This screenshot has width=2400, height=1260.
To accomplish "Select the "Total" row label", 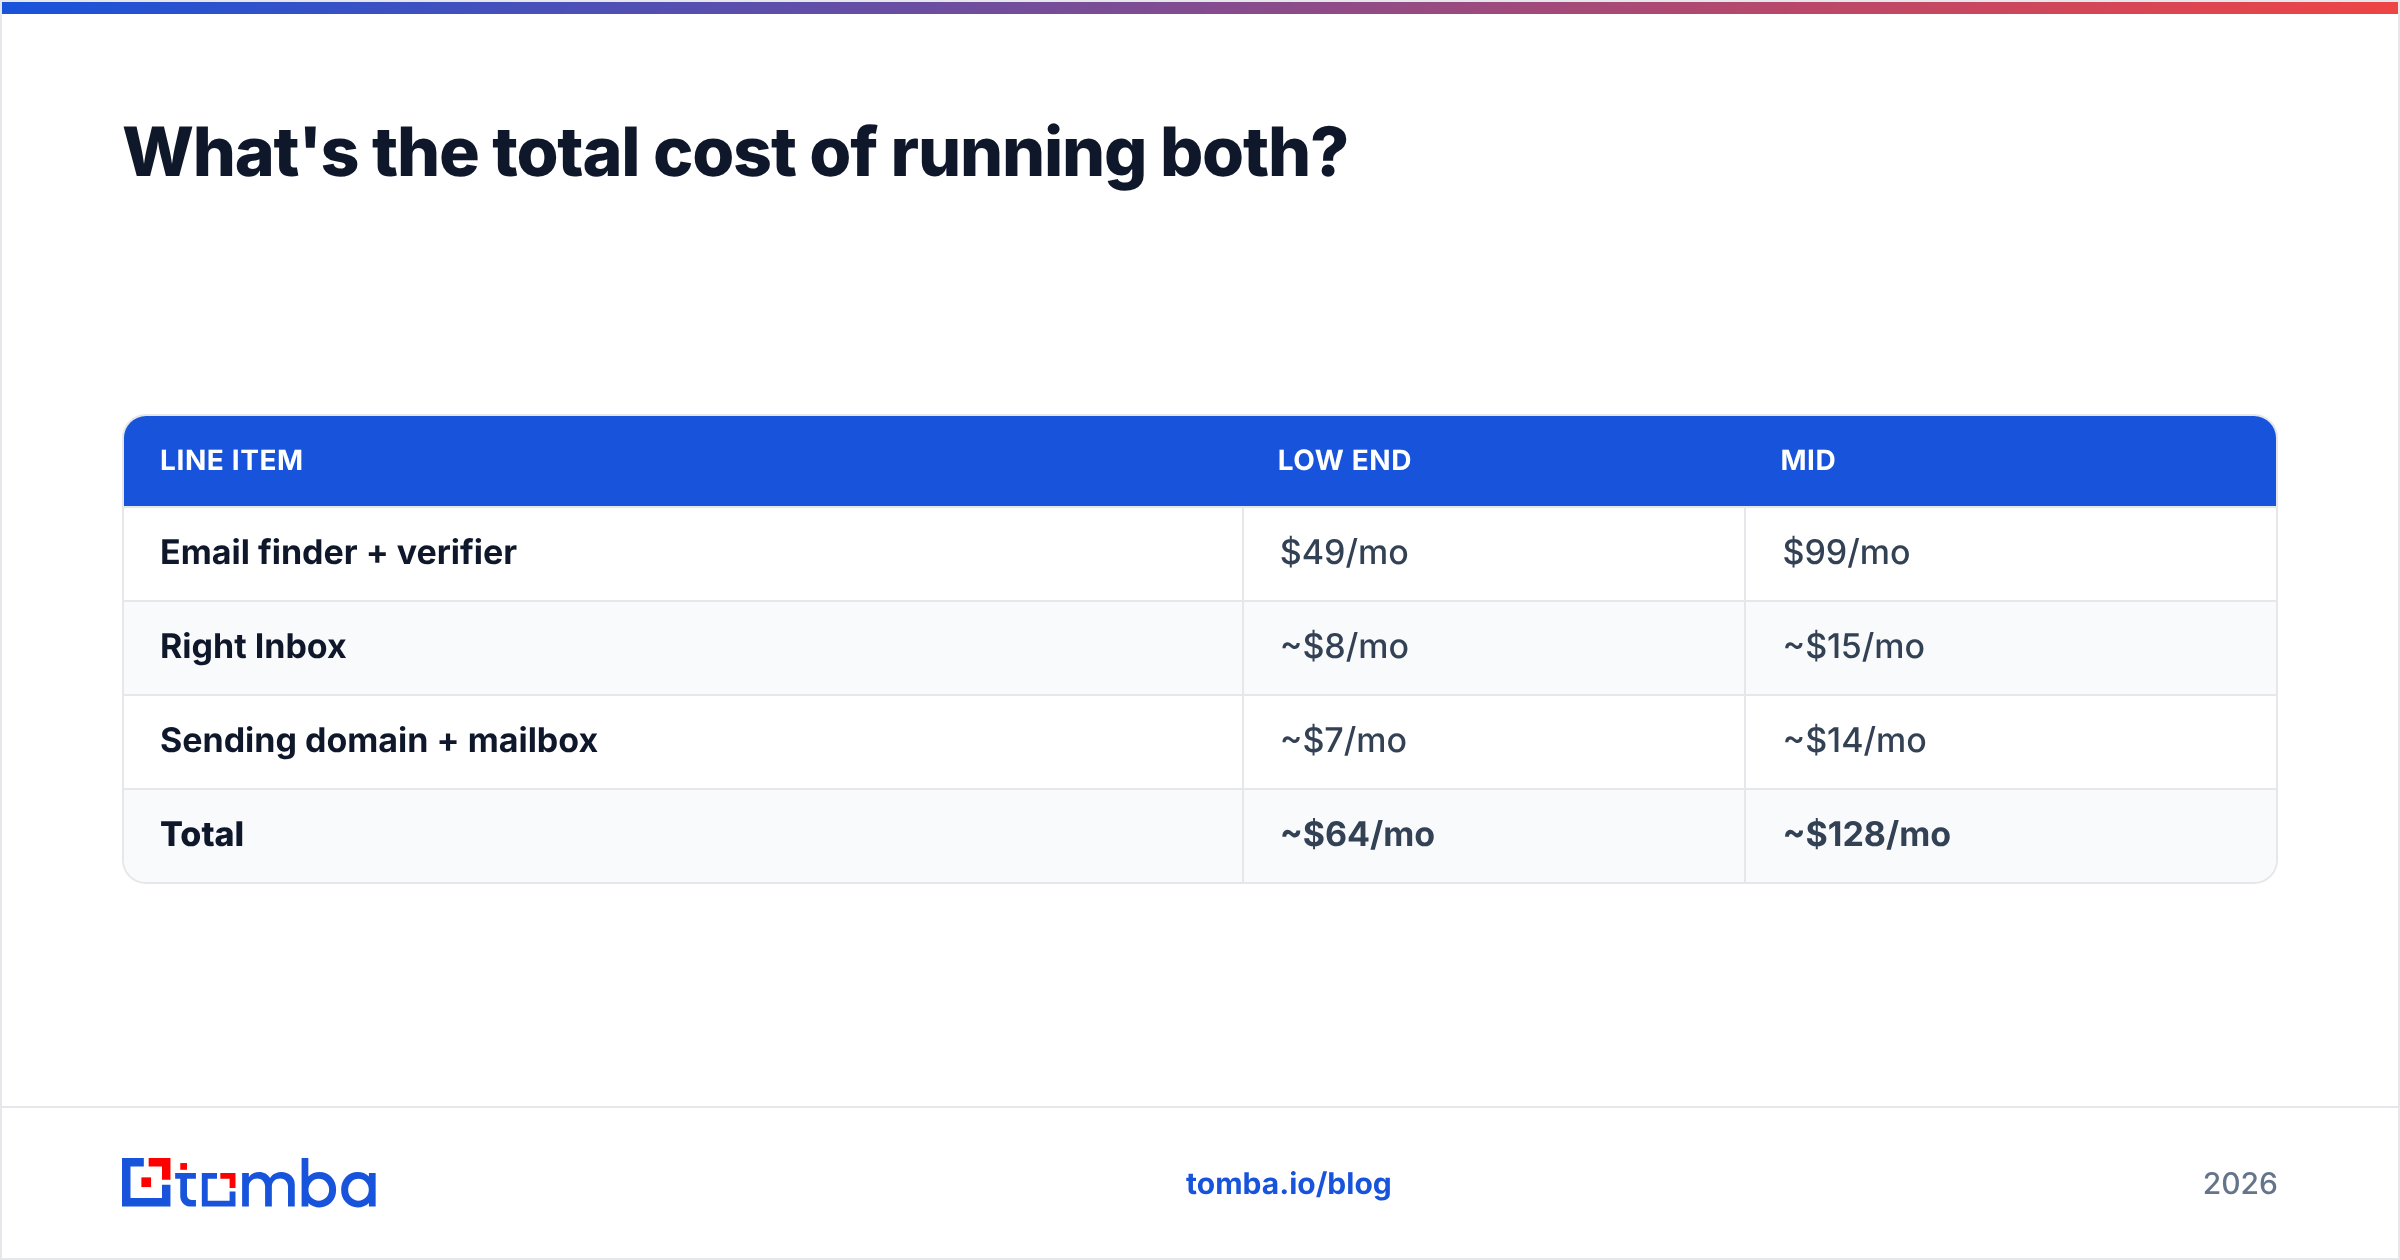I will click(x=202, y=834).
